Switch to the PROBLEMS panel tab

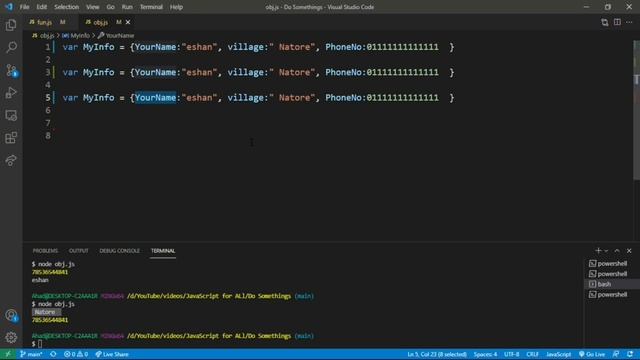pos(45,251)
